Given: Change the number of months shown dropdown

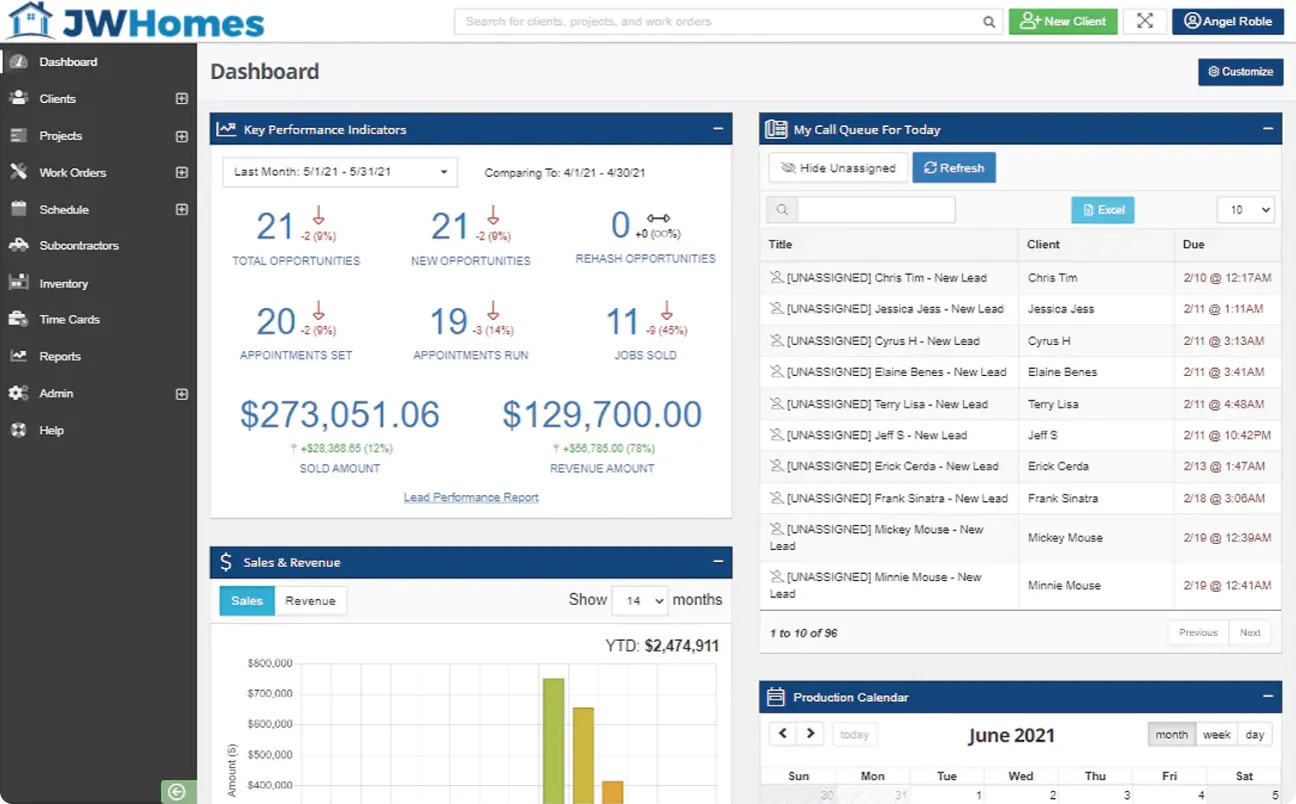Looking at the screenshot, I should click(639, 601).
